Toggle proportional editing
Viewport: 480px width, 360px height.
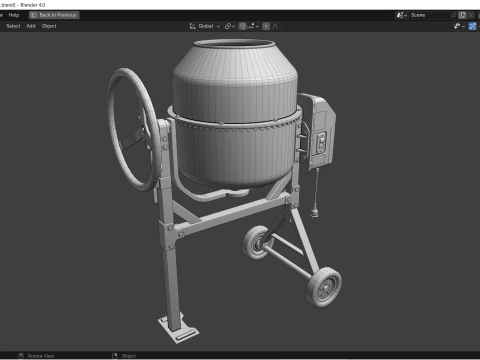pyautogui.click(x=266, y=26)
